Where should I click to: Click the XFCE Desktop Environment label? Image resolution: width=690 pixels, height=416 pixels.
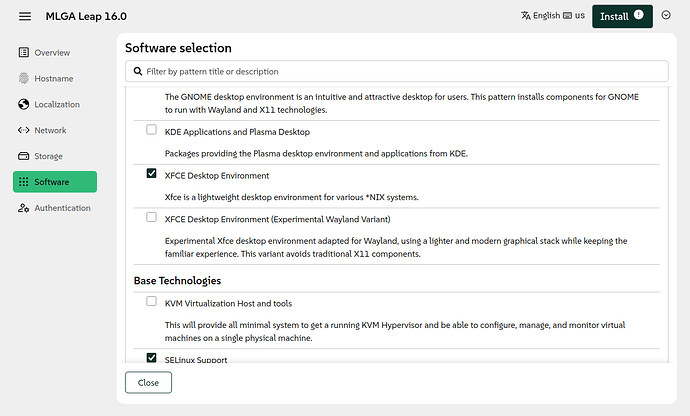(217, 176)
